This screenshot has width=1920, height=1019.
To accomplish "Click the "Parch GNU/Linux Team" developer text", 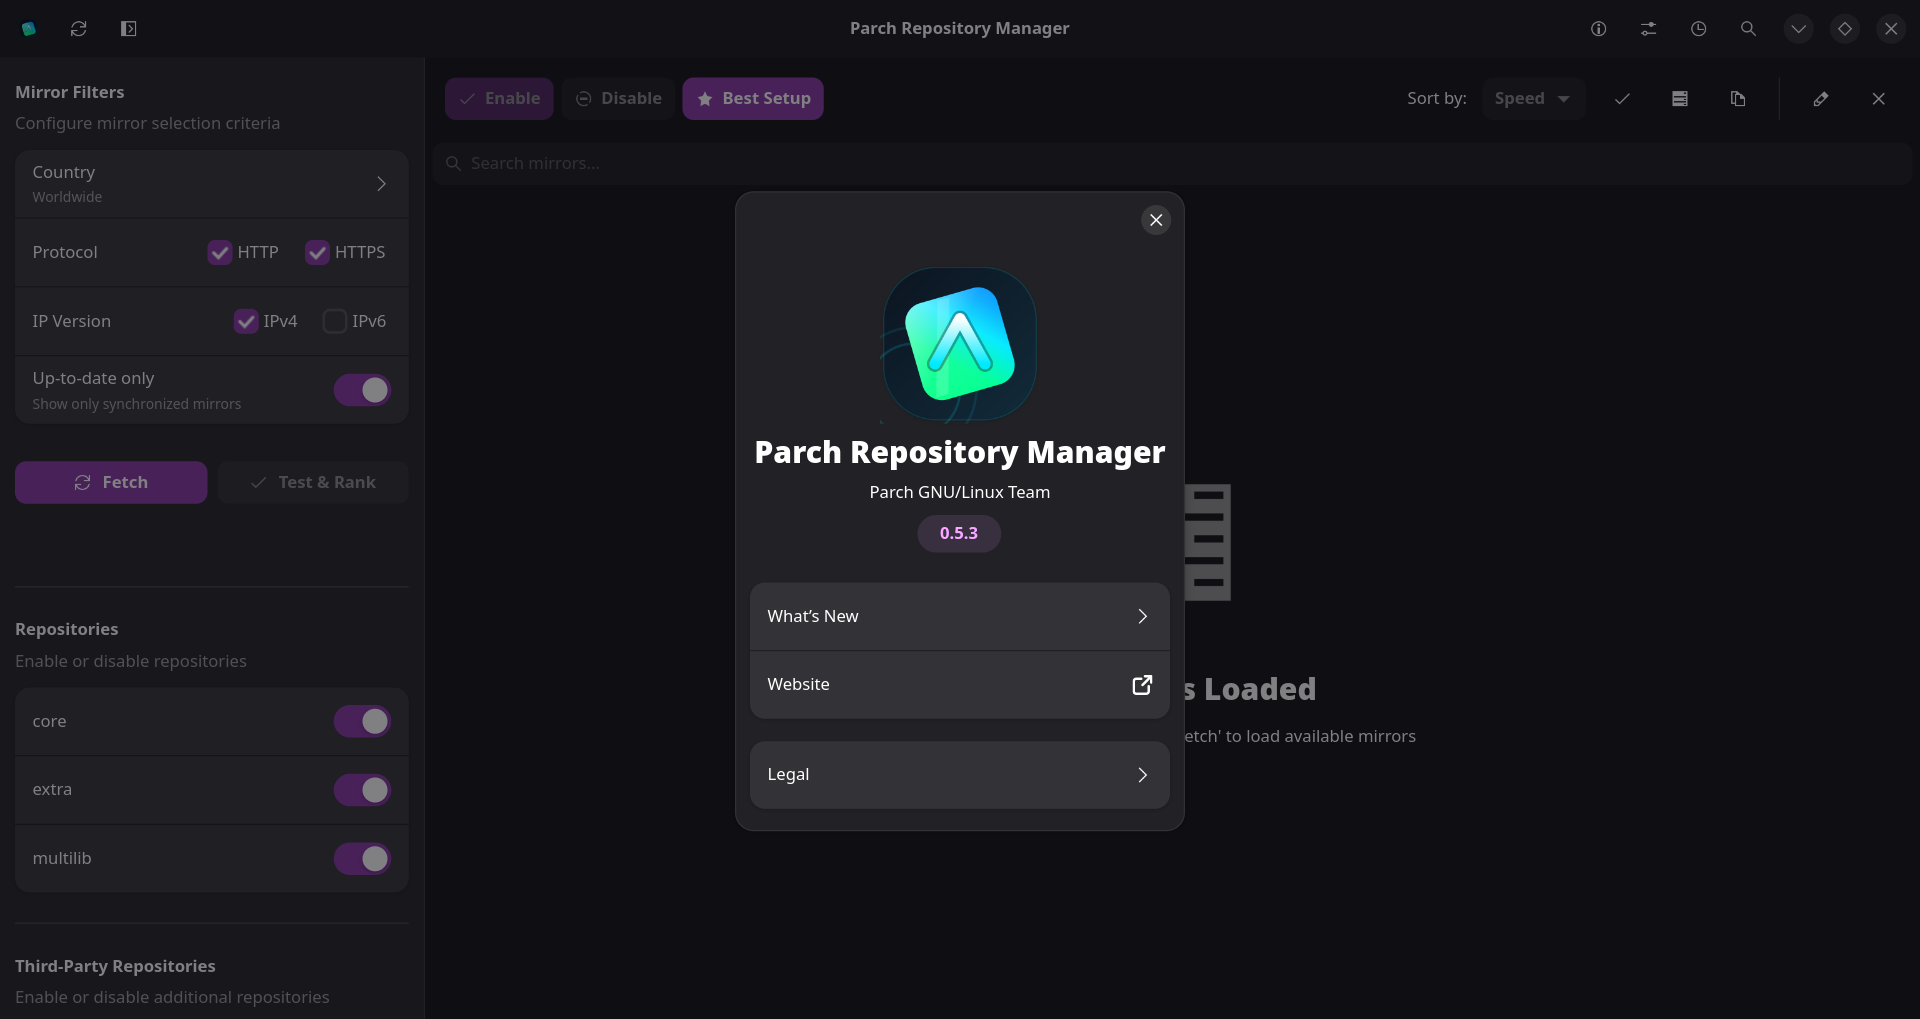I will [x=960, y=493].
